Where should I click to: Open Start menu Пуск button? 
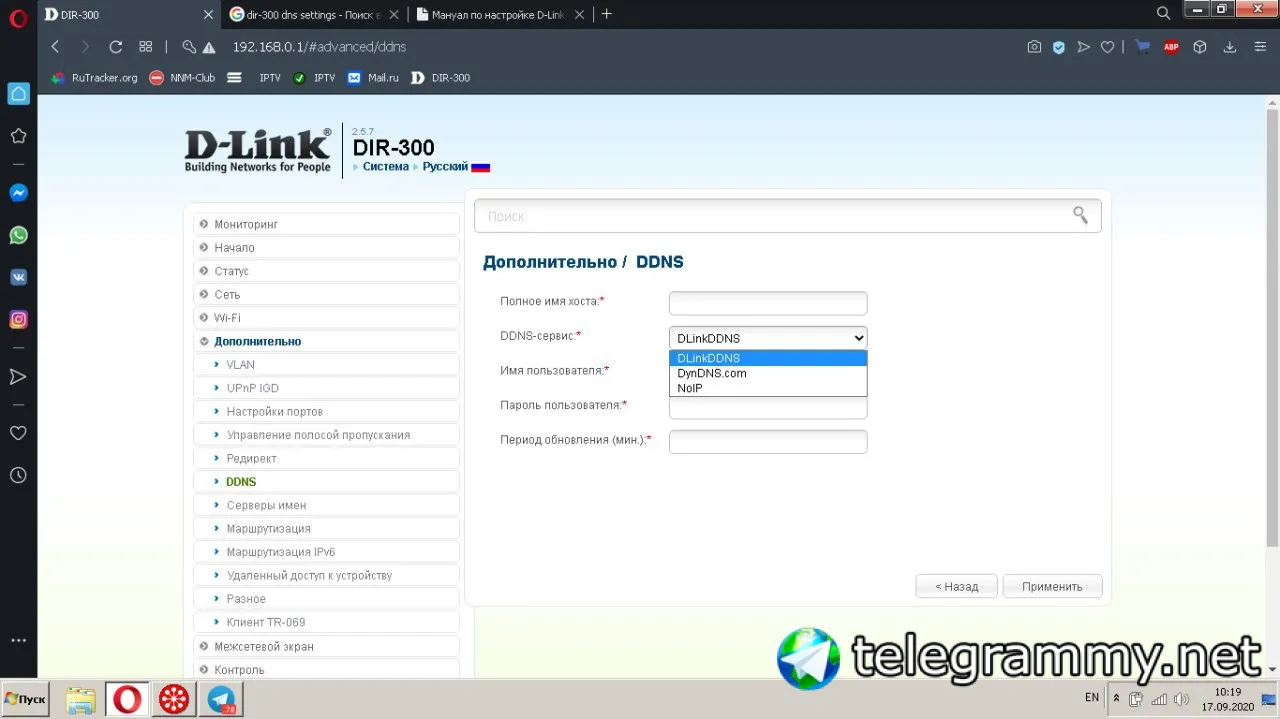(26, 699)
